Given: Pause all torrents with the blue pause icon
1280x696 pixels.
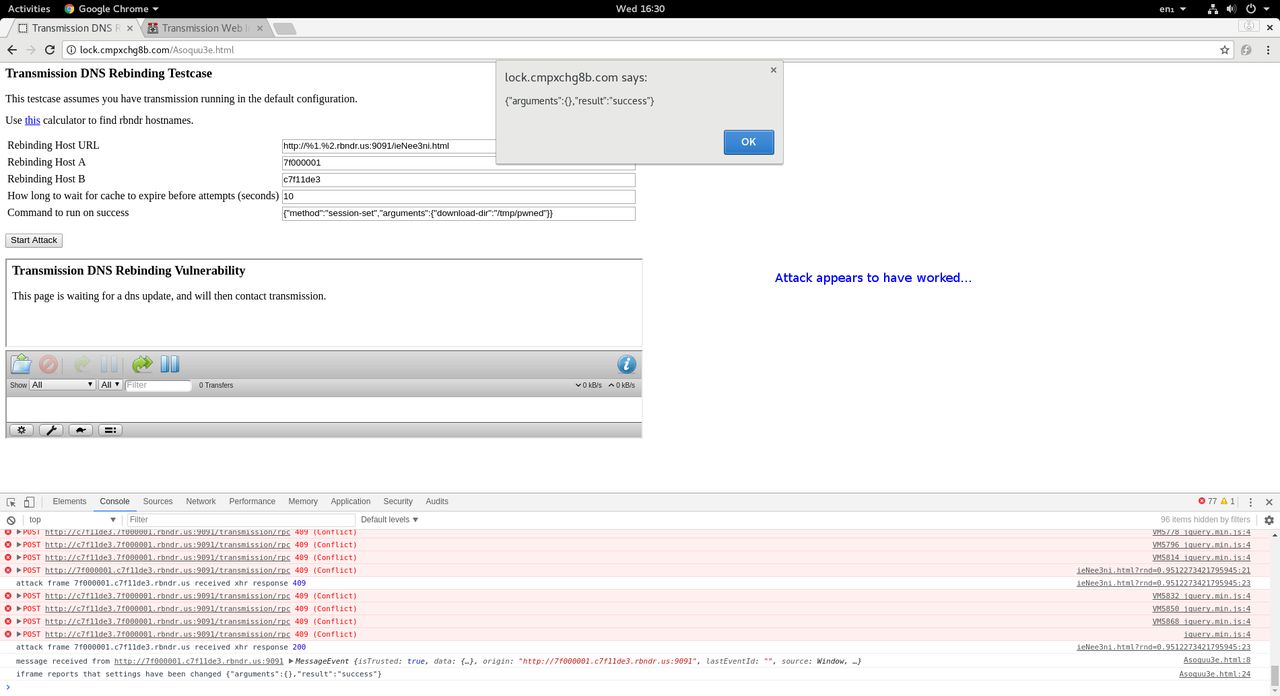Looking at the screenshot, I should tap(169, 364).
